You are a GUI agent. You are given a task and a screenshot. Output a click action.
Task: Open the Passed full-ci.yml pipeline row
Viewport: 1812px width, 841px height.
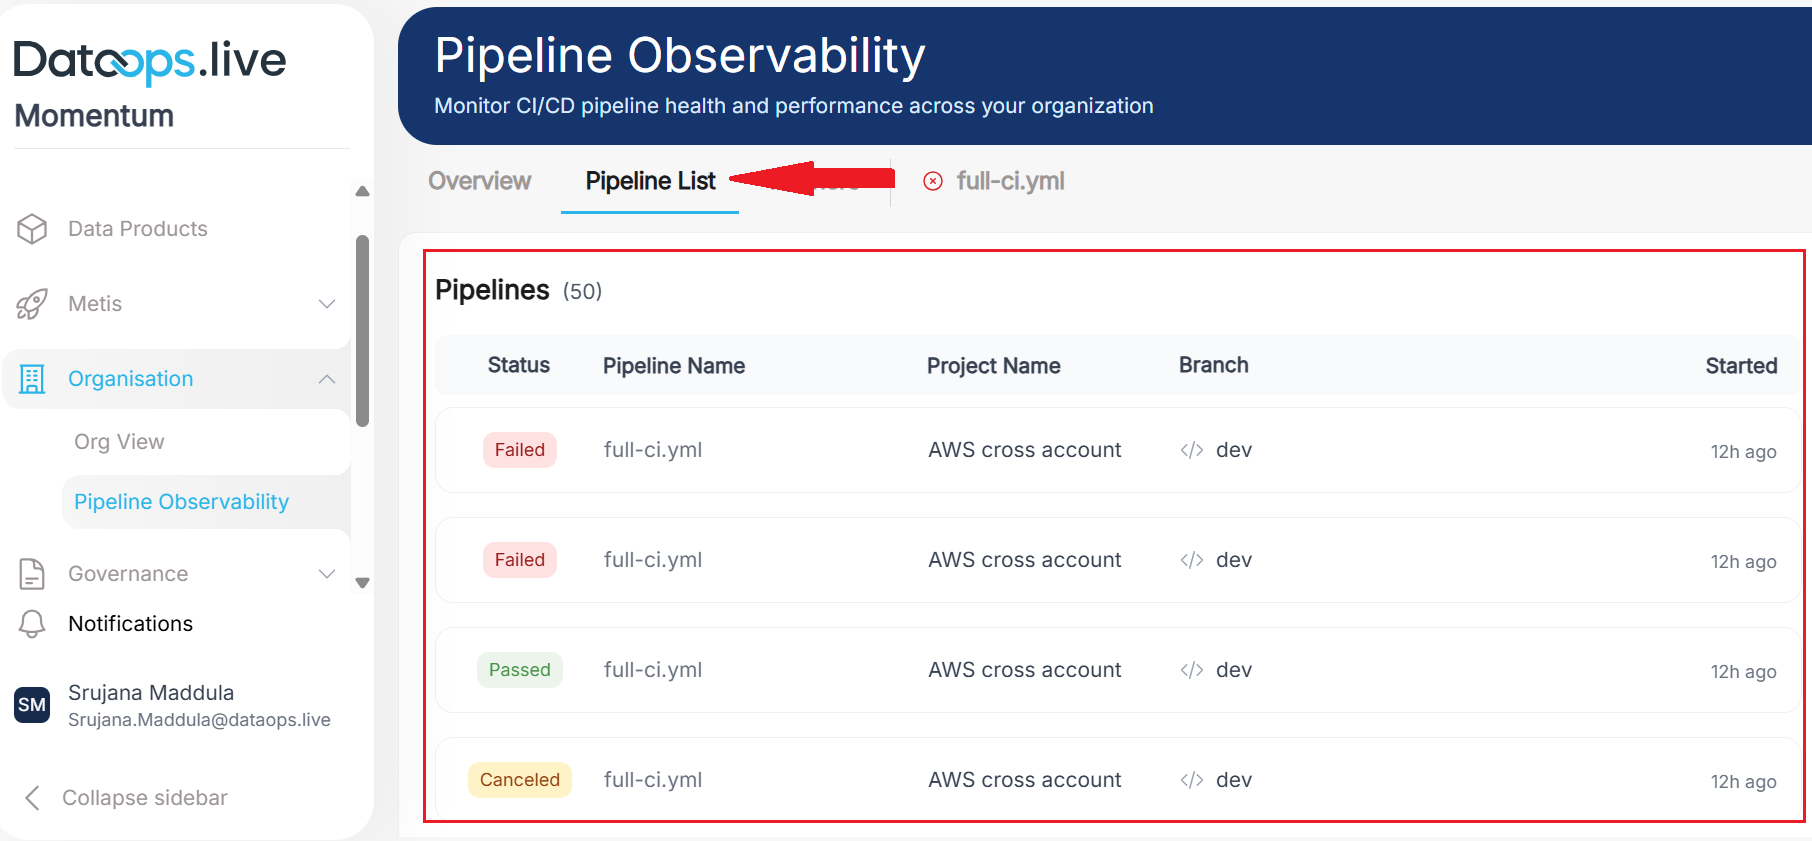653,670
